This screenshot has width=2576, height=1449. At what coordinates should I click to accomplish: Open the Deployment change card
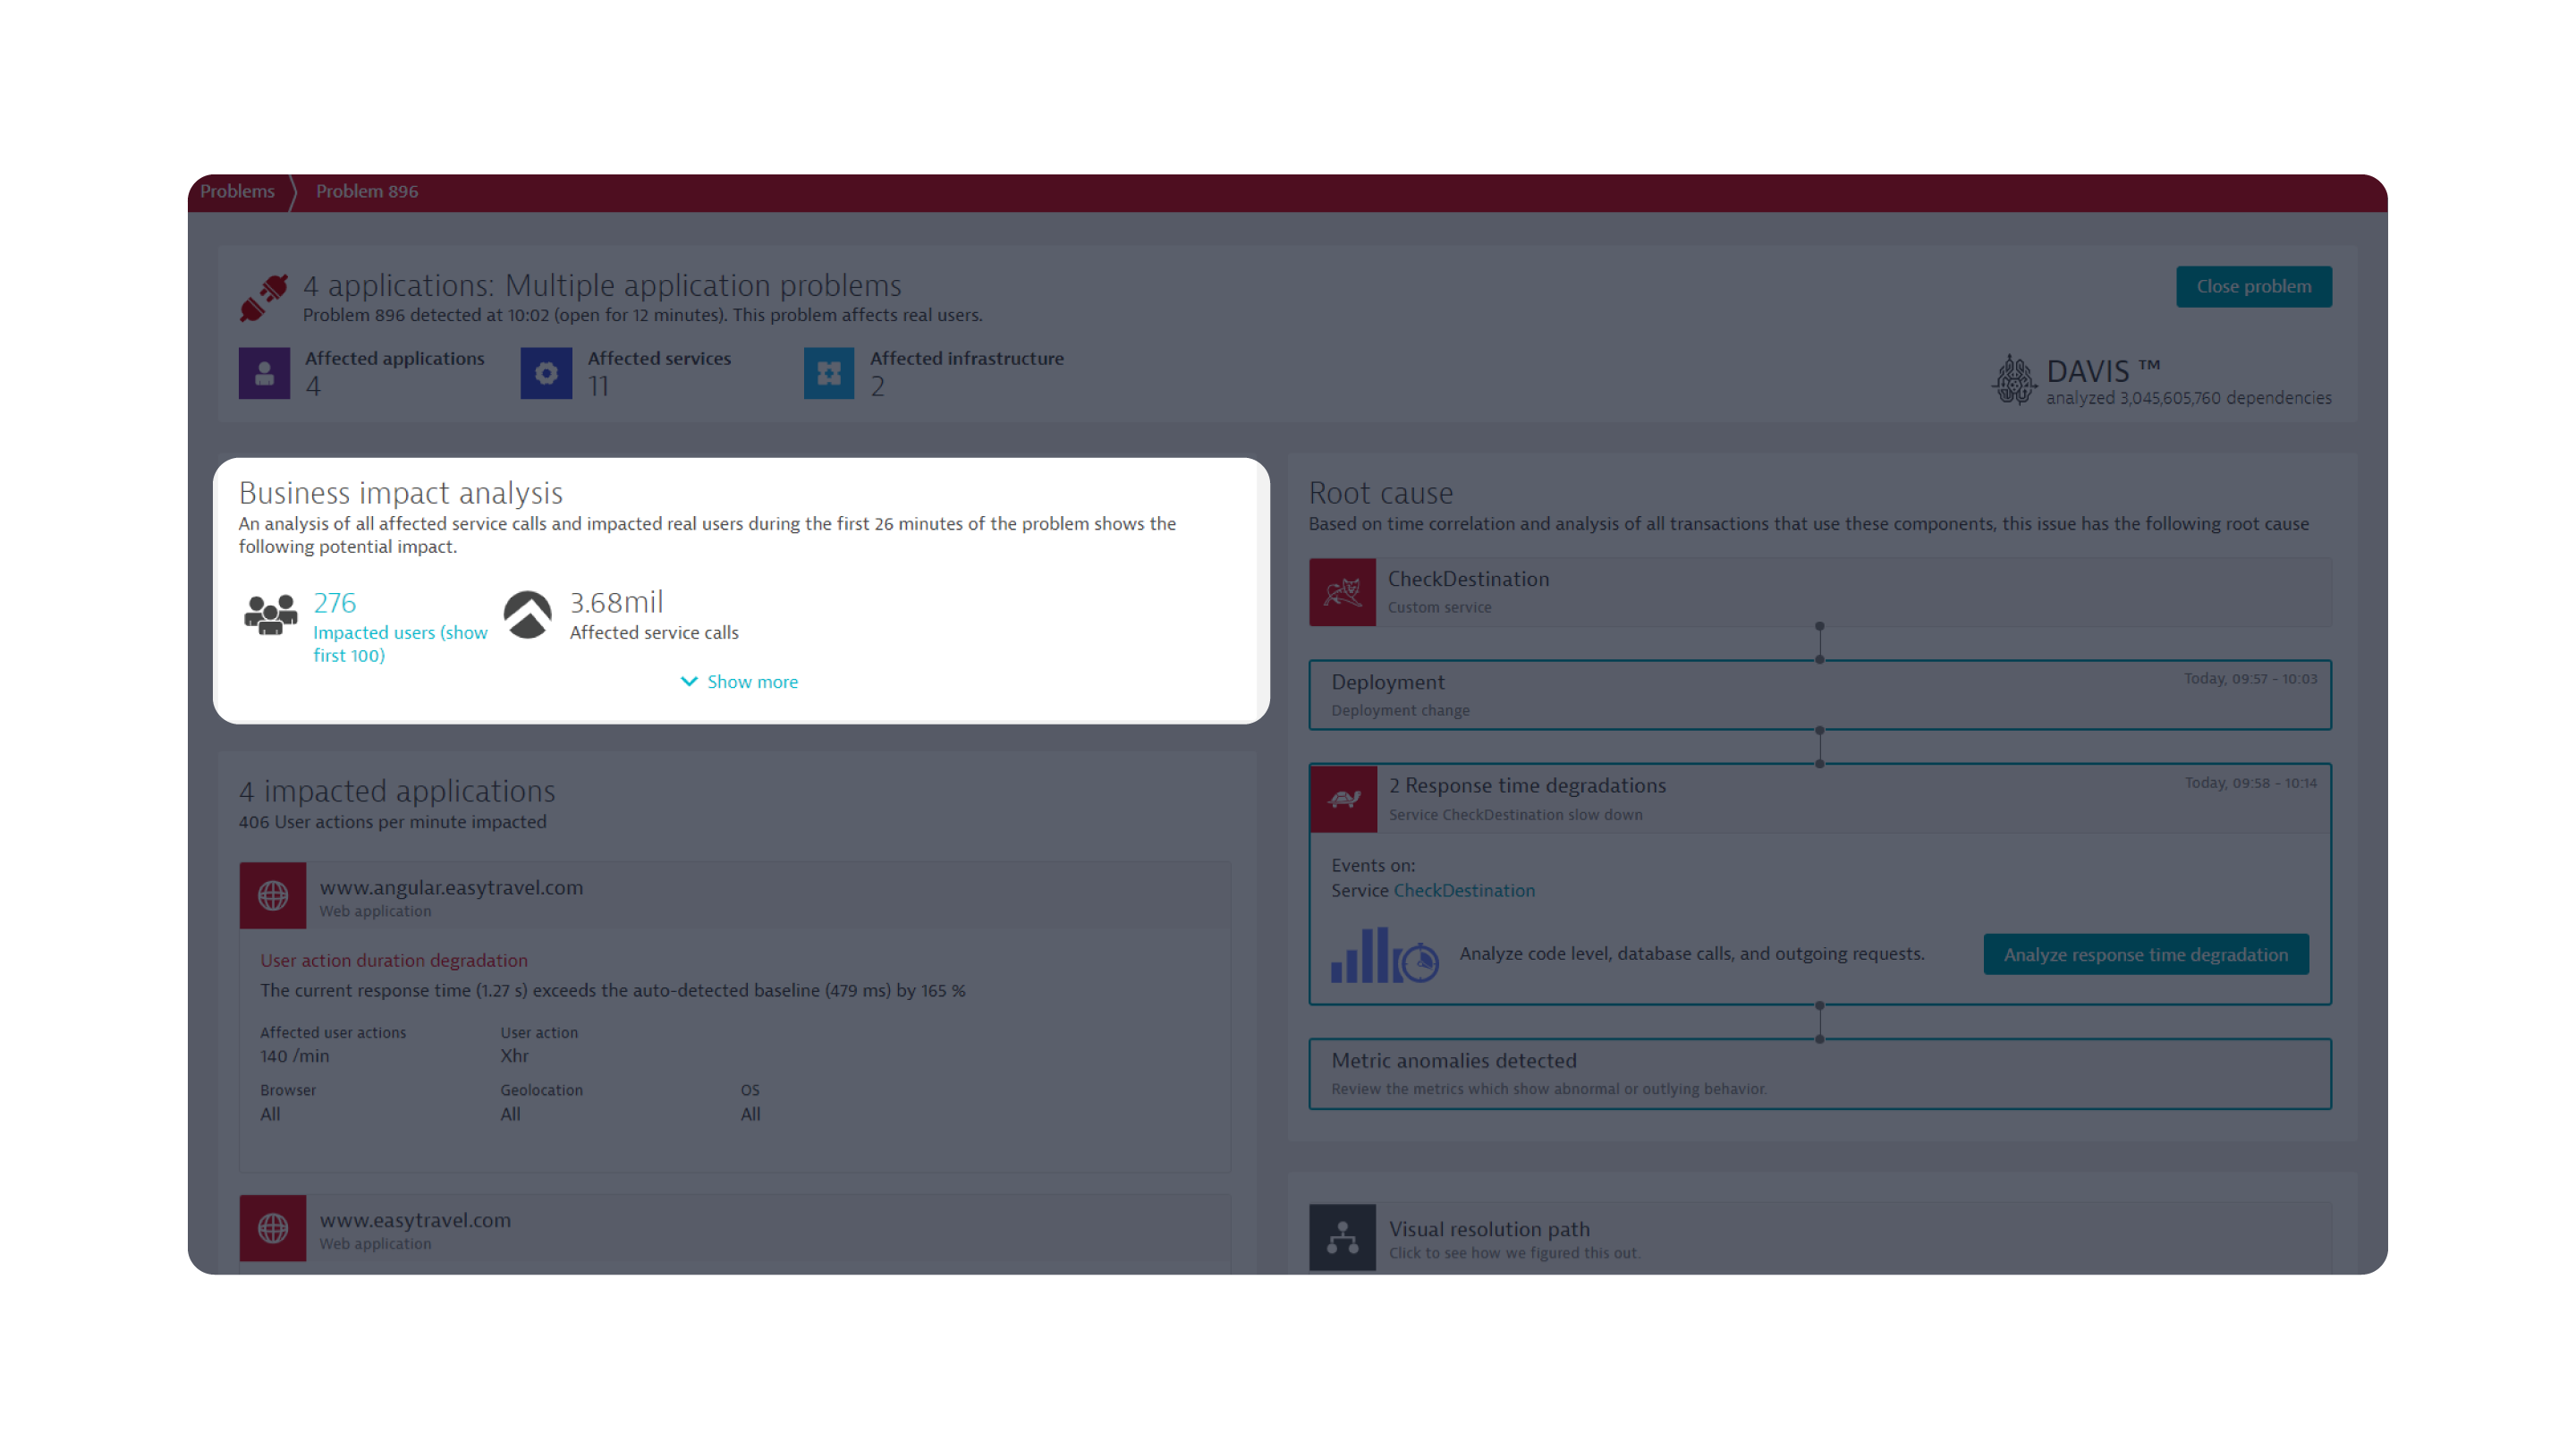pos(1820,695)
